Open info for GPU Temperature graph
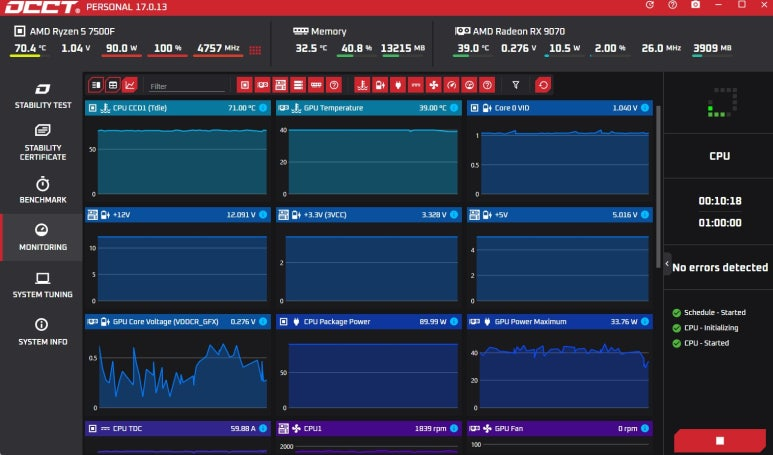773x455 pixels. point(454,107)
